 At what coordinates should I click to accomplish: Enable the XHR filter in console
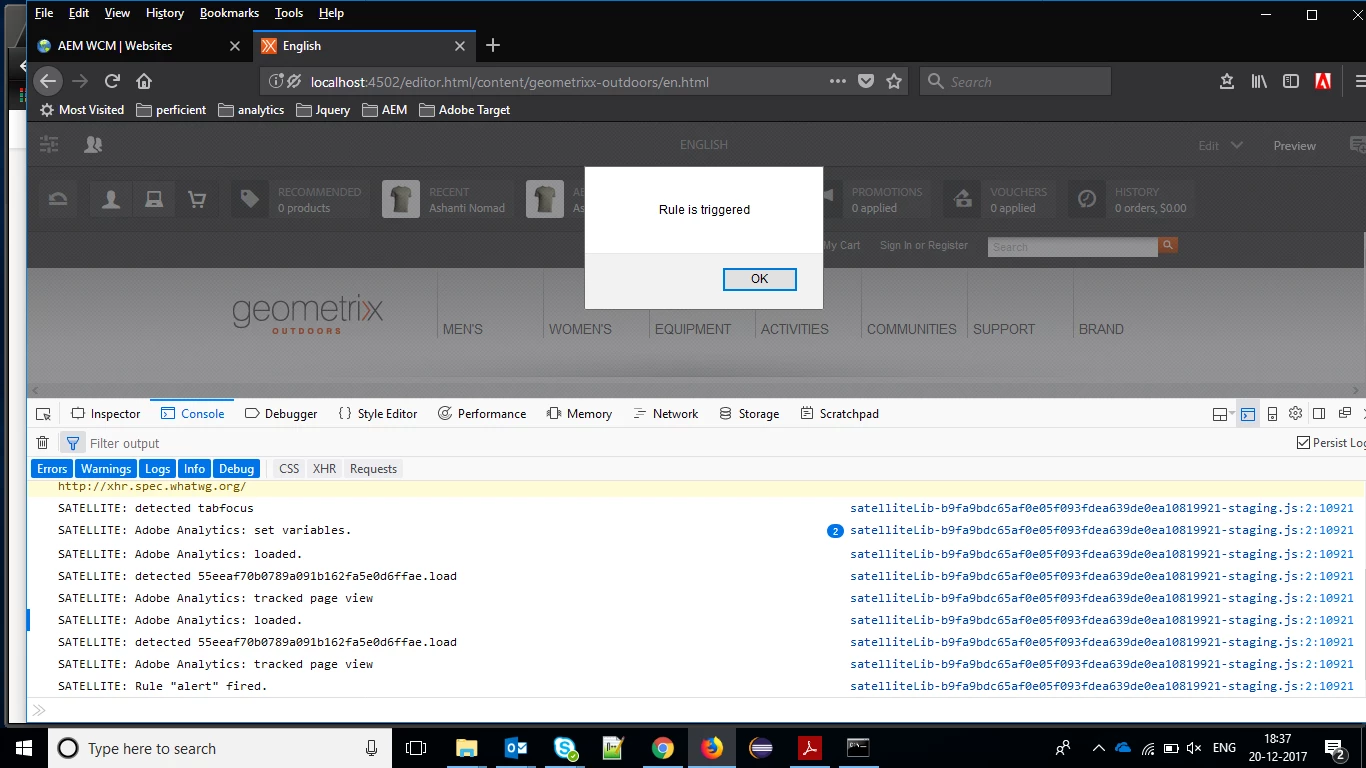click(x=324, y=468)
